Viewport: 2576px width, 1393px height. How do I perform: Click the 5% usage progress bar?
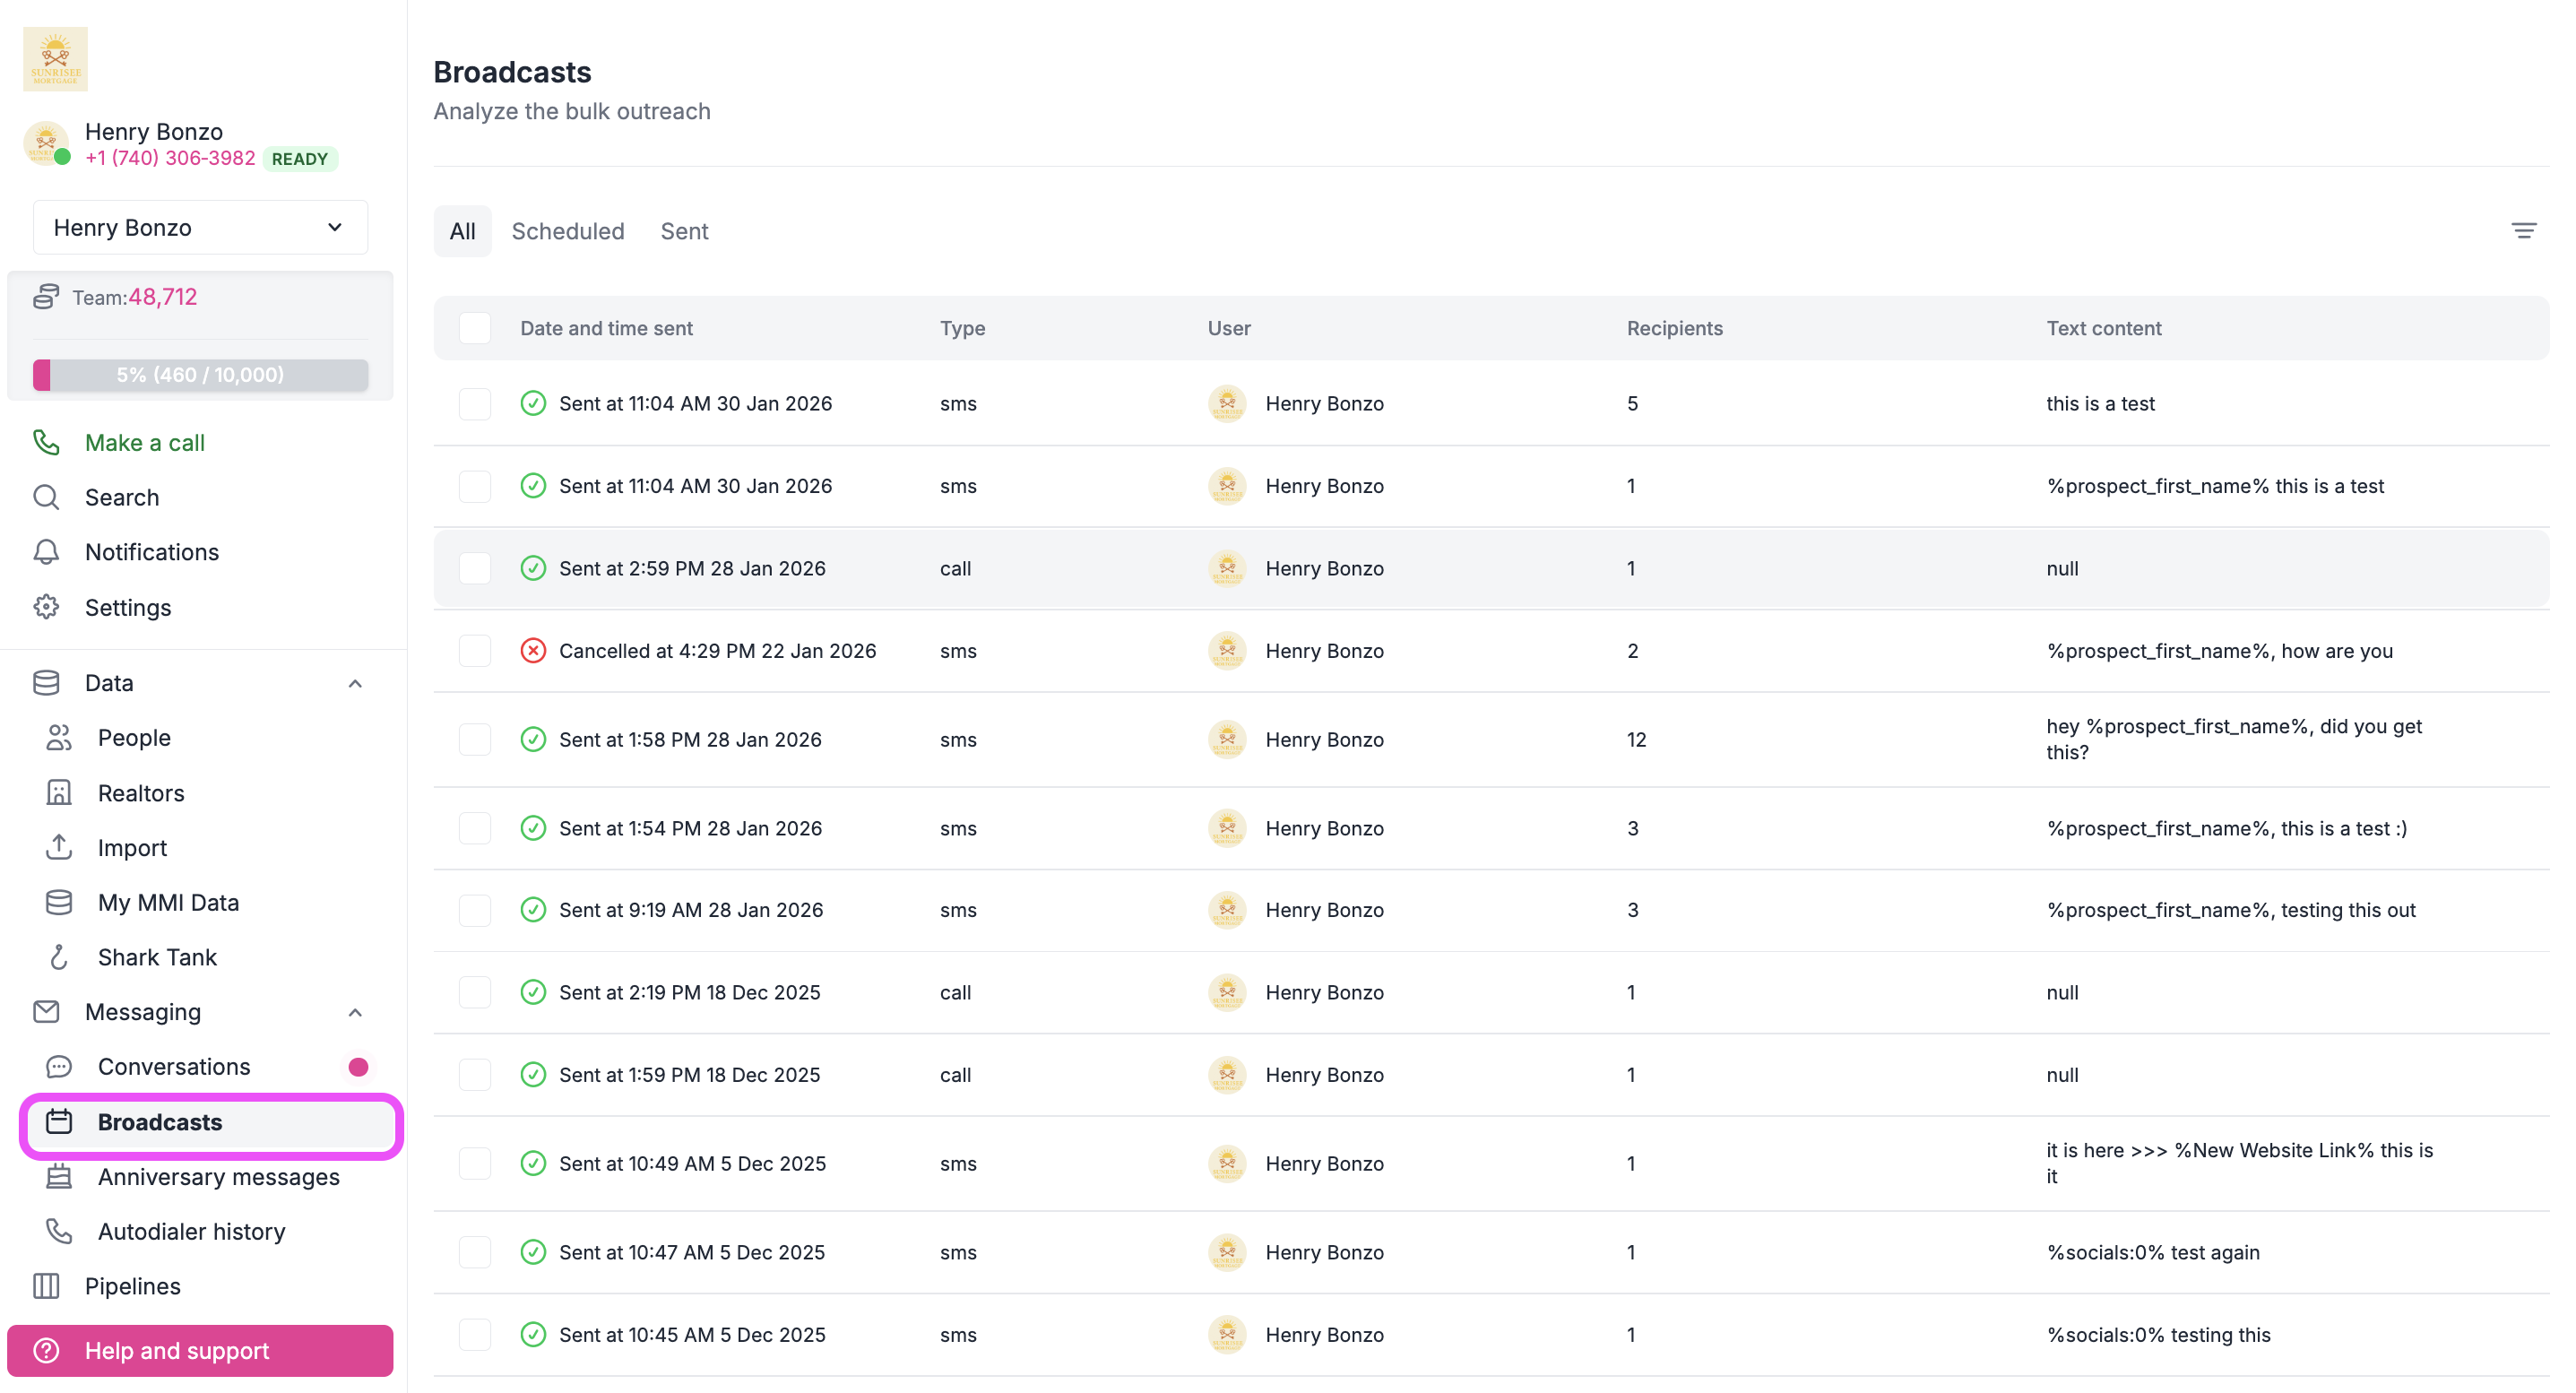pyautogui.click(x=200, y=375)
